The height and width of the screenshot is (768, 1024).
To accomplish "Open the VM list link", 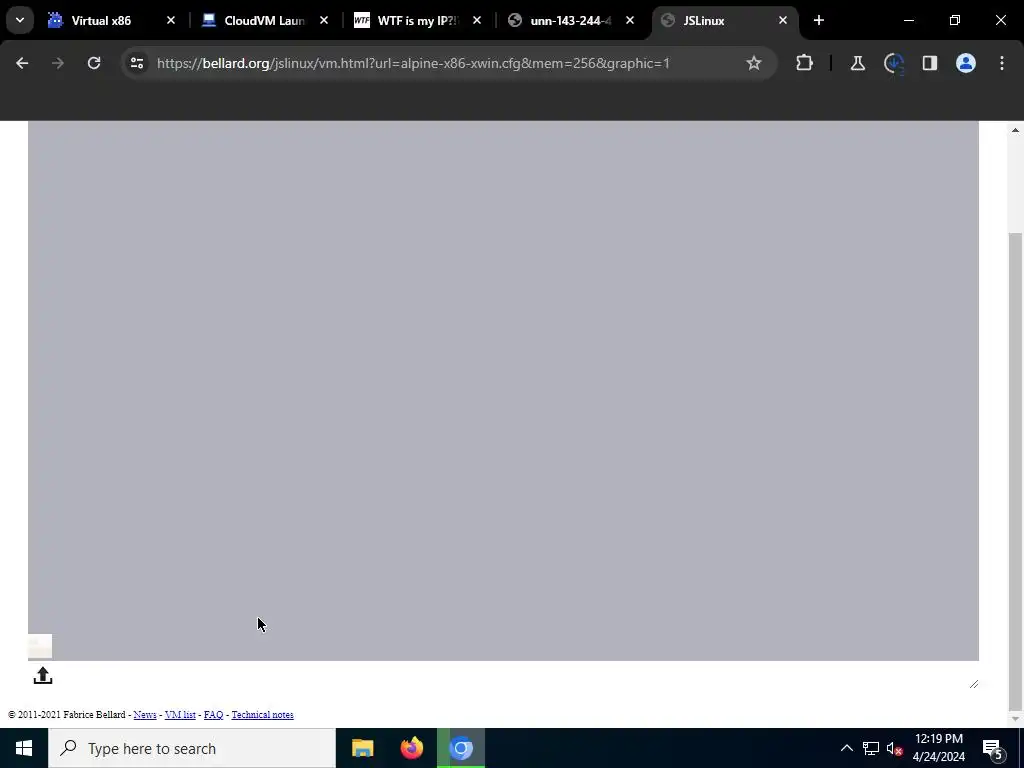I will [x=180, y=714].
